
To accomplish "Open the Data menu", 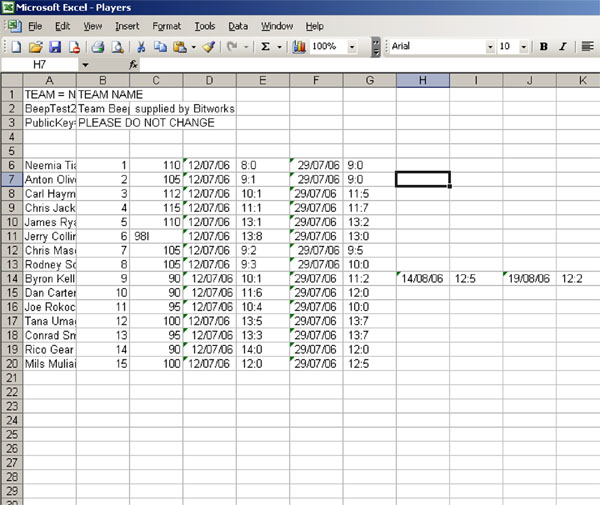I will coord(238,26).
